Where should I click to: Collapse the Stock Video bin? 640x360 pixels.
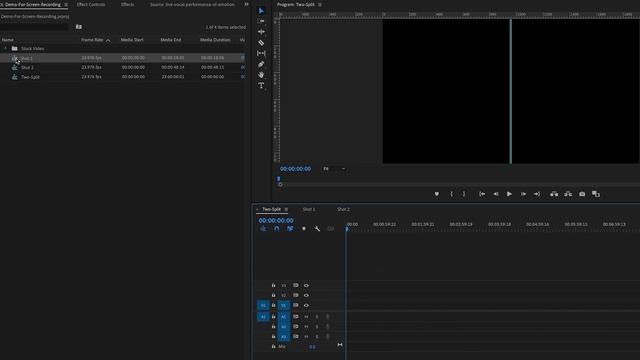pos(5,49)
